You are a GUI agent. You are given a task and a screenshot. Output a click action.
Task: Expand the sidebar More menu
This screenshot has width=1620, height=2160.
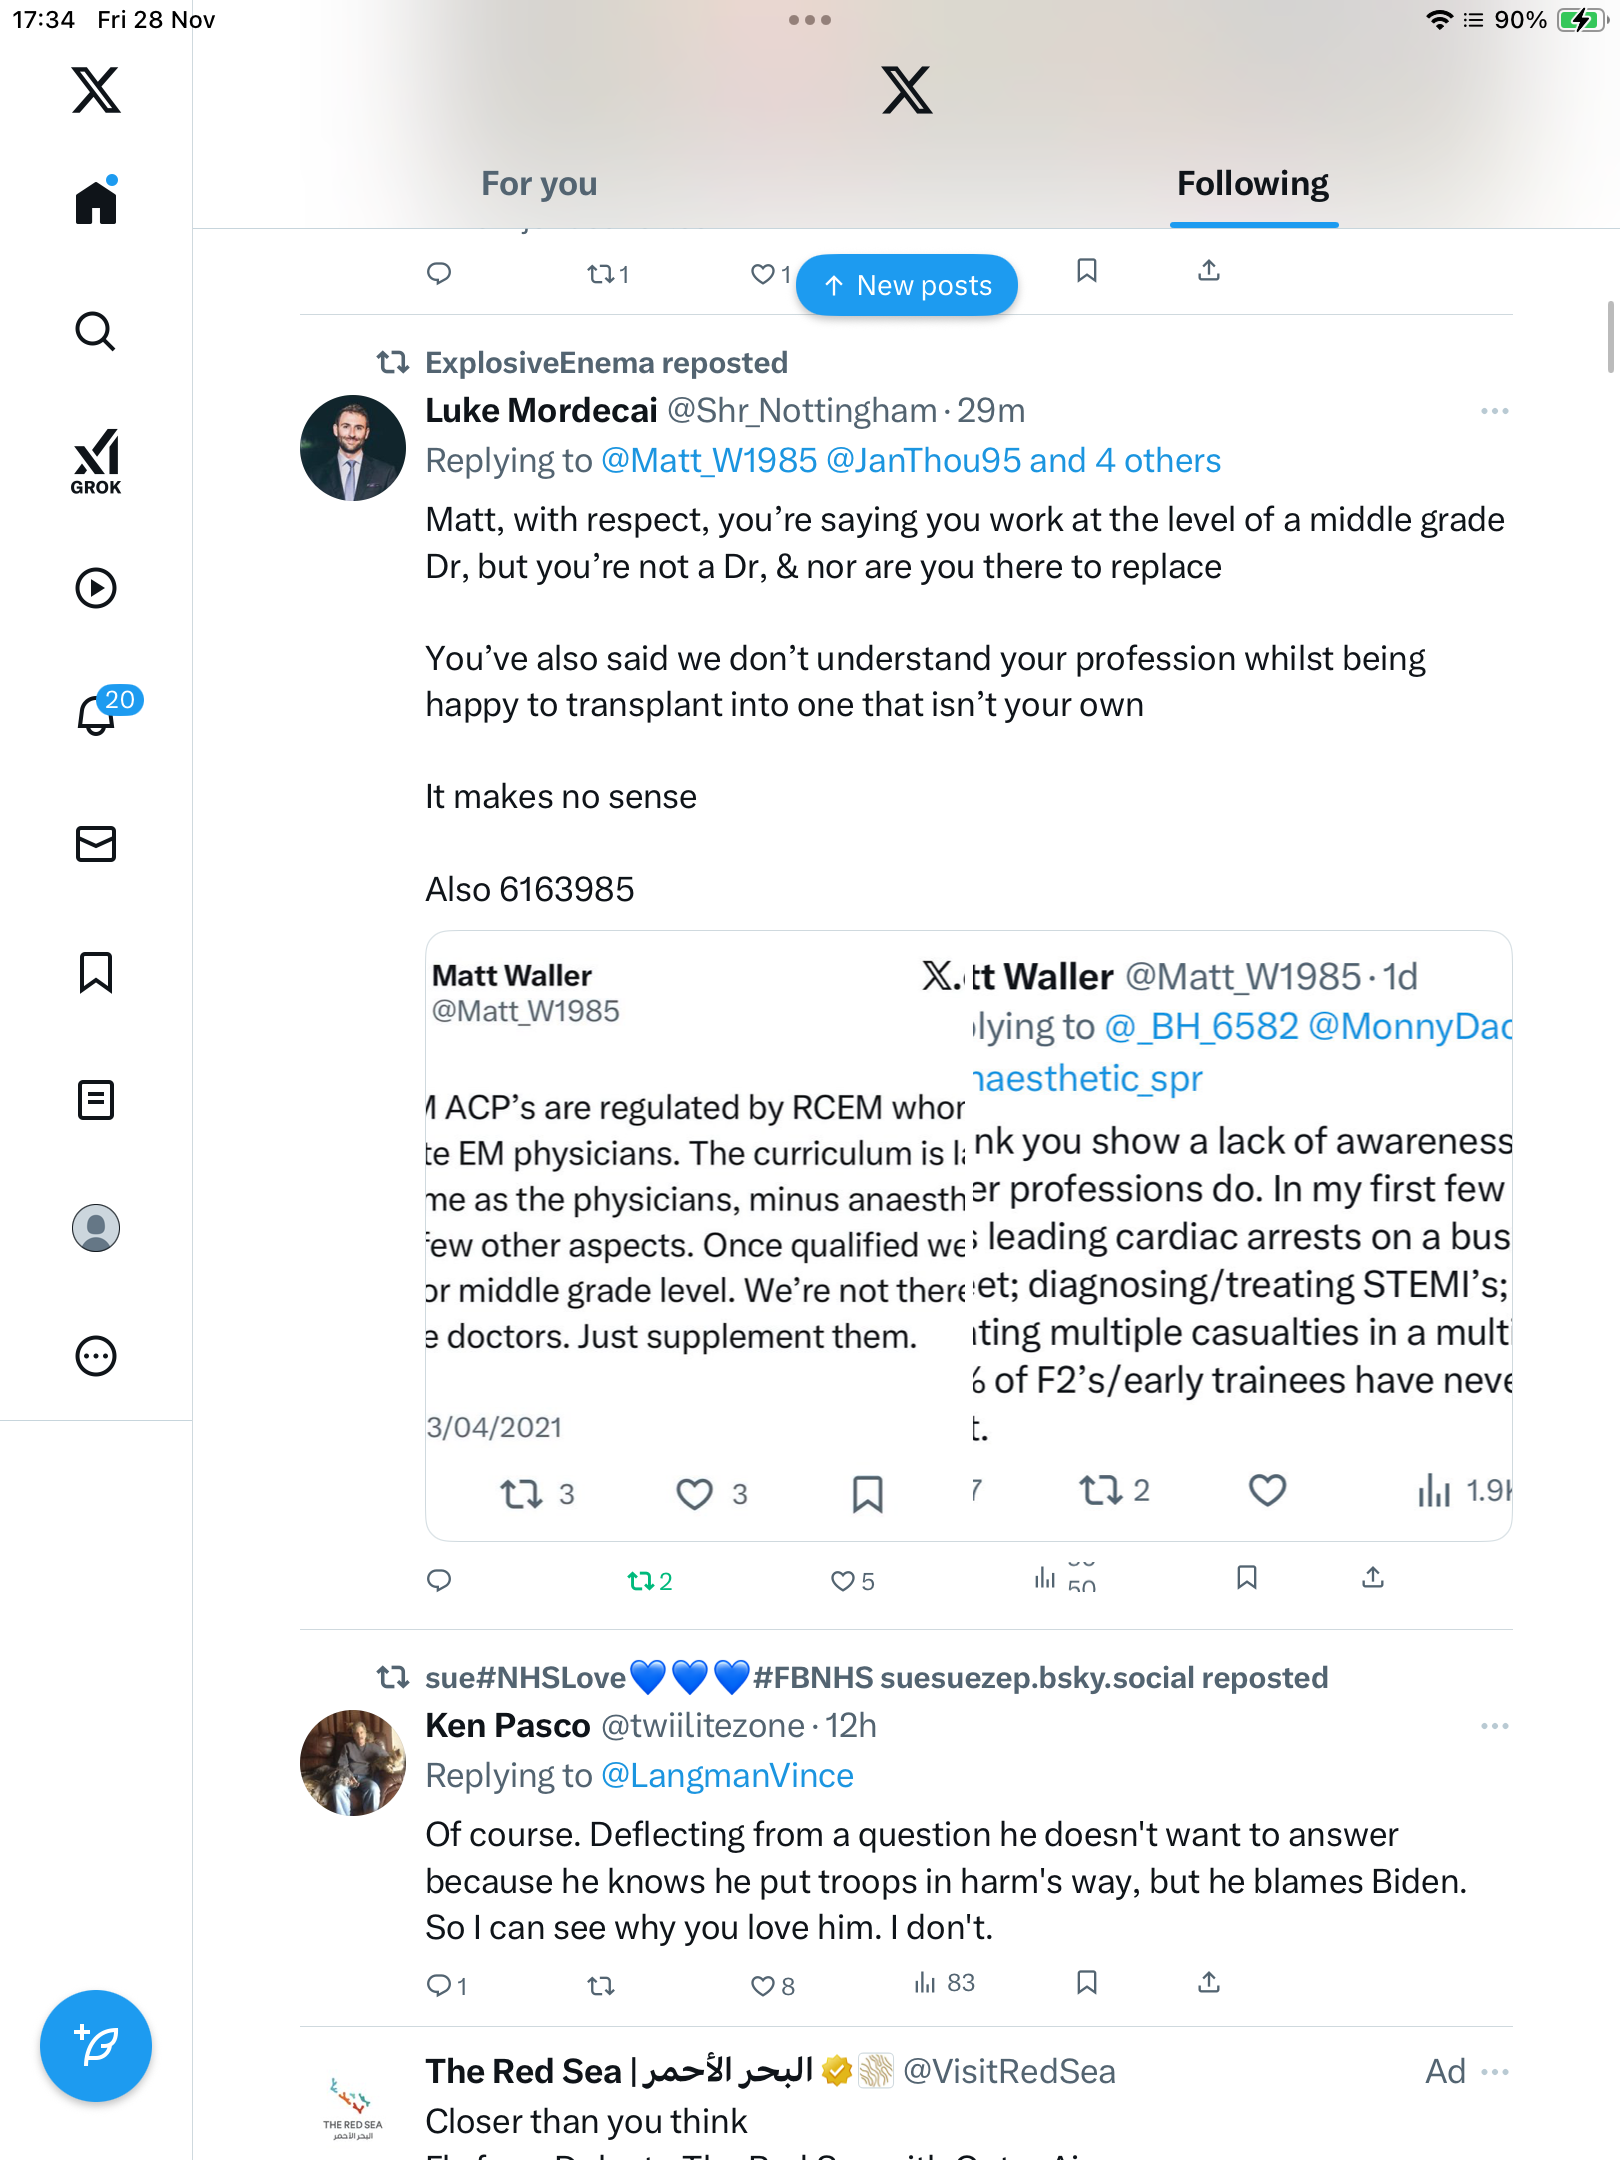(96, 1356)
